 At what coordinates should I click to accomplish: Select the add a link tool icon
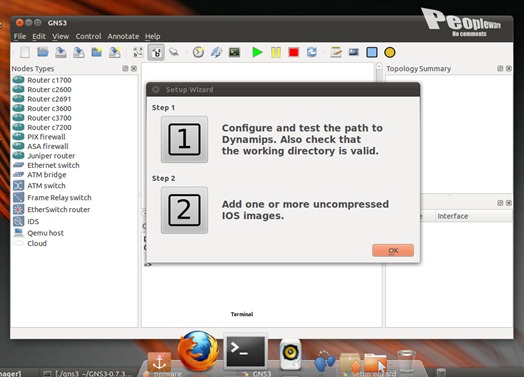pos(174,52)
